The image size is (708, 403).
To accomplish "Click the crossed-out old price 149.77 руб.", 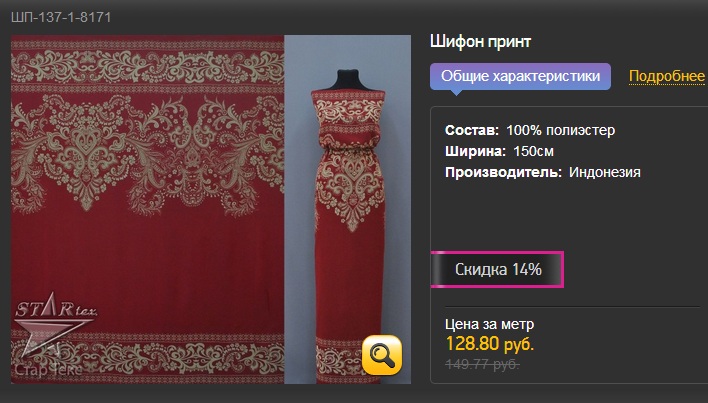I will coord(482,364).
